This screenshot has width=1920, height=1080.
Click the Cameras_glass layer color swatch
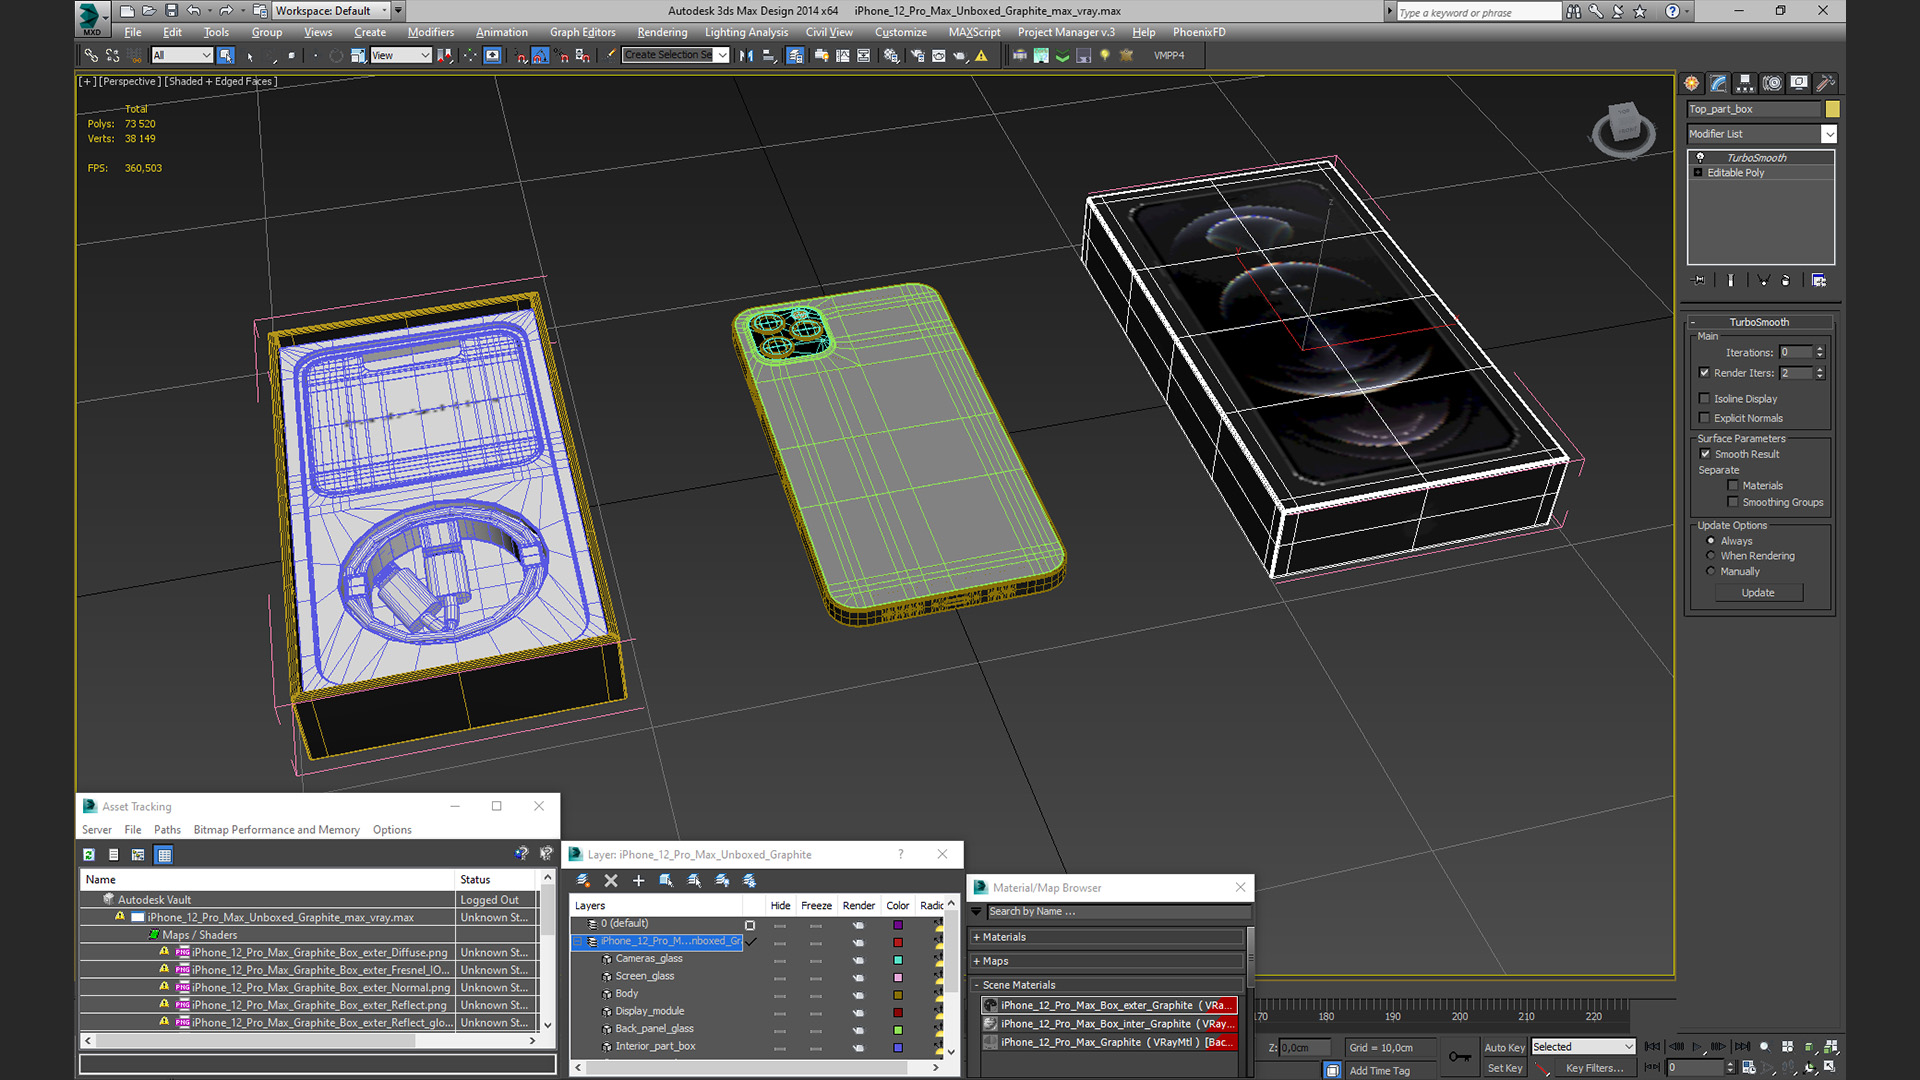point(898,960)
